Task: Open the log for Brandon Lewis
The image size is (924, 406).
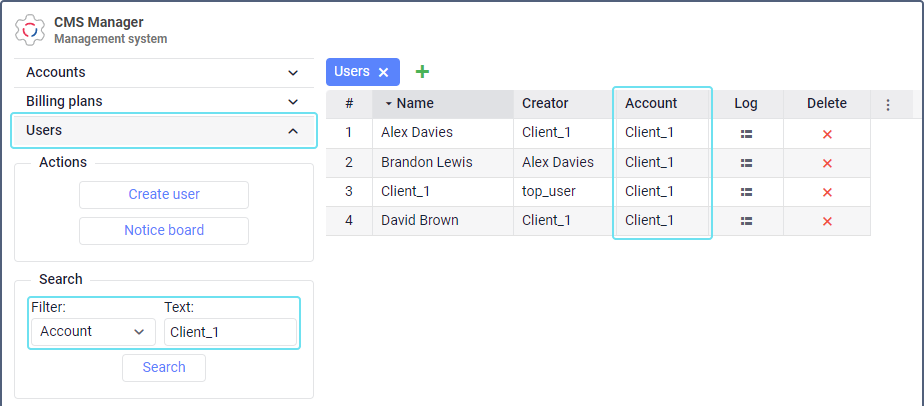Action: tap(746, 163)
